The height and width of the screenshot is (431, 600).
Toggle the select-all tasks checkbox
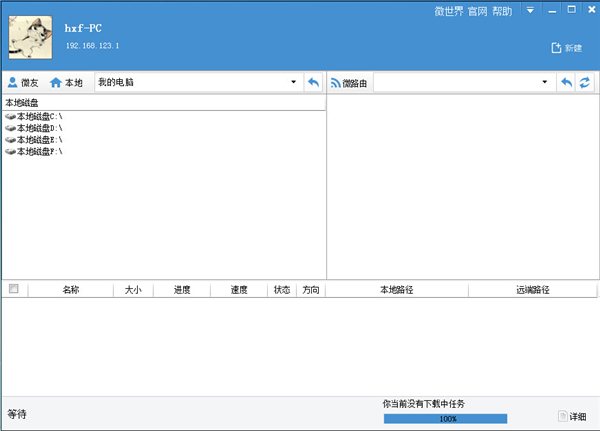tap(13, 289)
